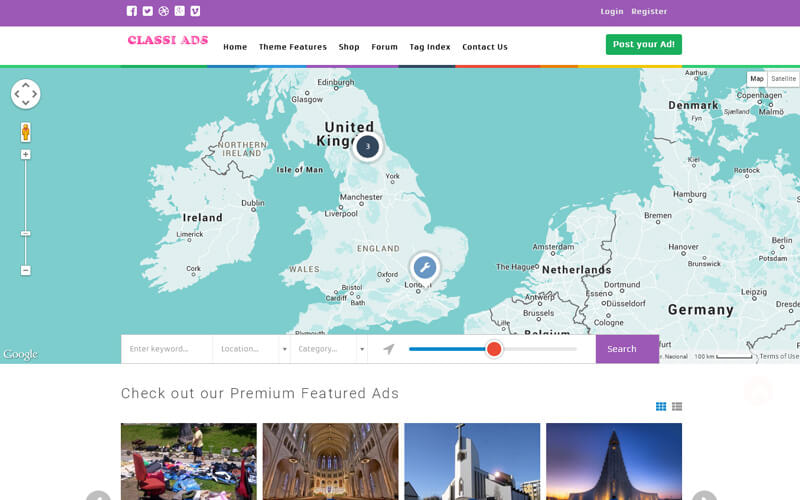Open the Hallgrimskirkja night ad thumbnail
The width and height of the screenshot is (800, 500).
(x=614, y=461)
